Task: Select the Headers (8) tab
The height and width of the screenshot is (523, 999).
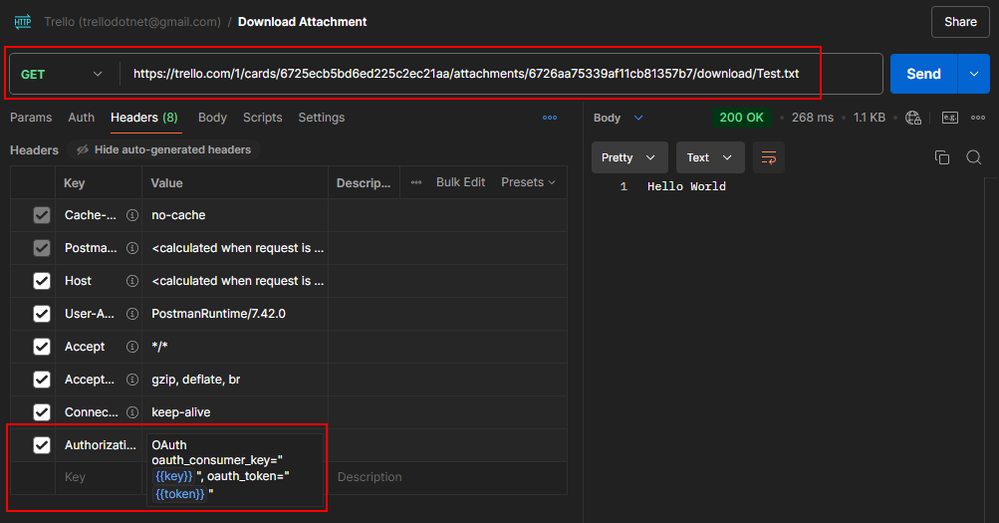Action: click(144, 118)
